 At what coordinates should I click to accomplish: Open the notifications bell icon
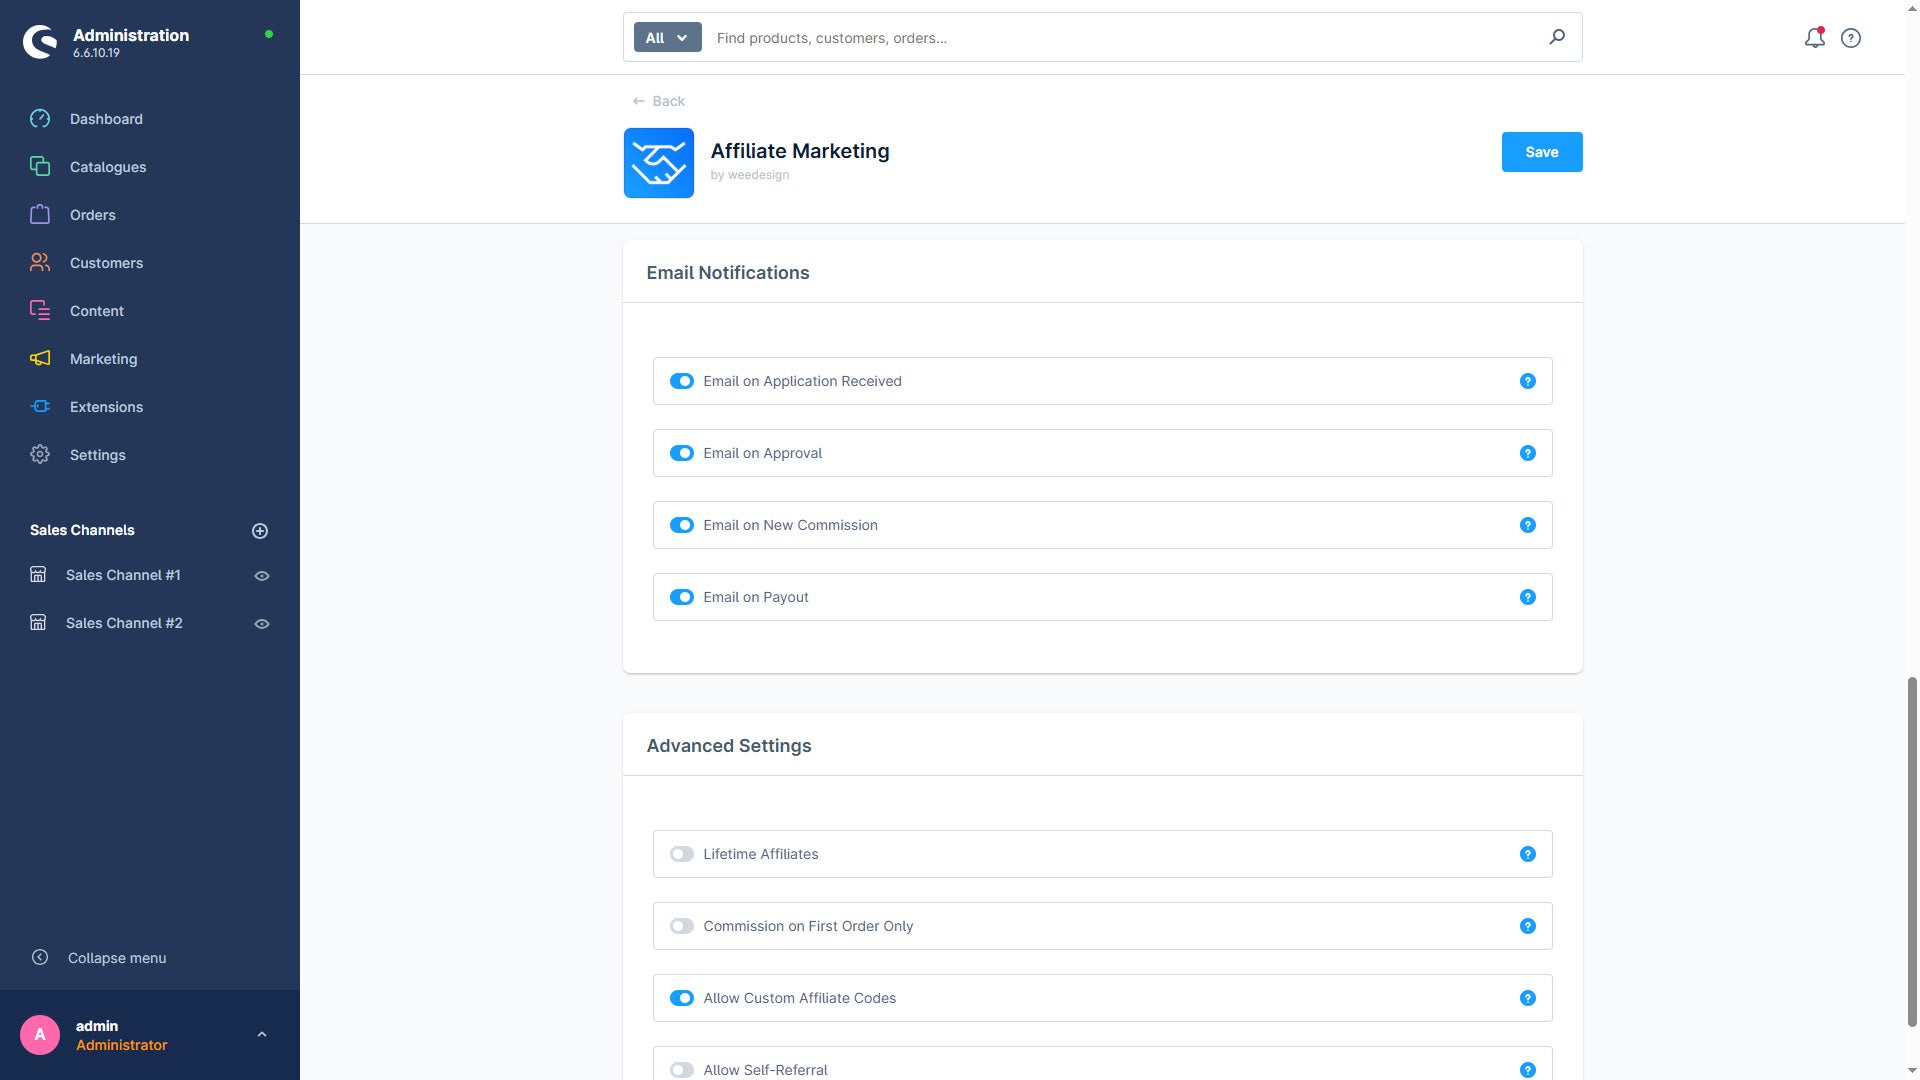click(x=1814, y=38)
